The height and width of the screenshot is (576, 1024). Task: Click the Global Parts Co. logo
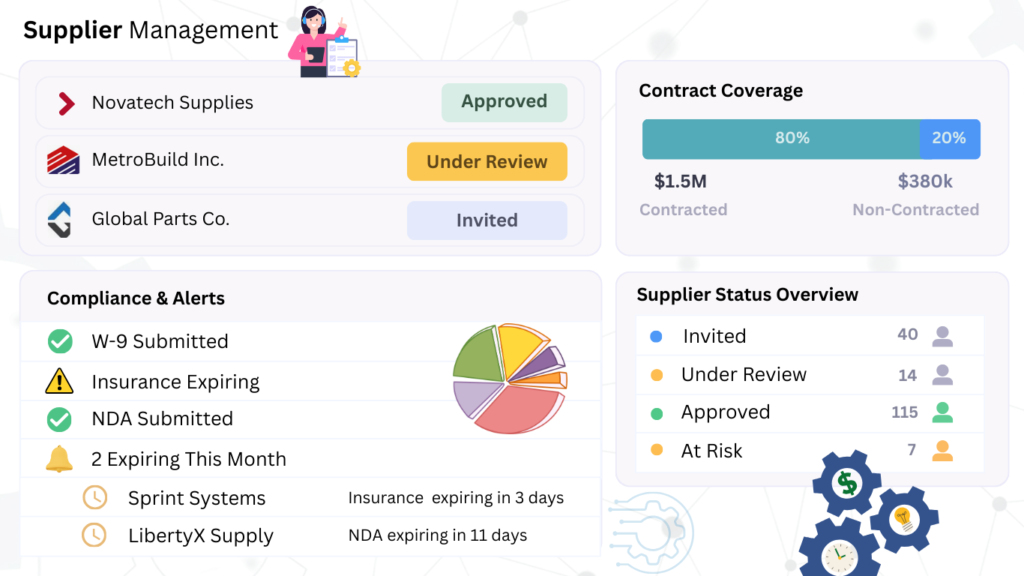(x=61, y=219)
